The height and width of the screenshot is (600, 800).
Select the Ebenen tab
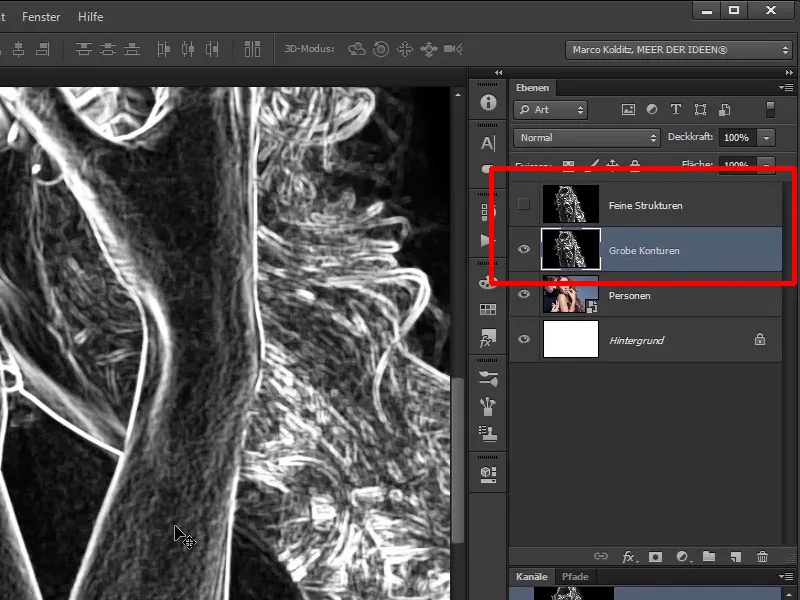click(532, 88)
